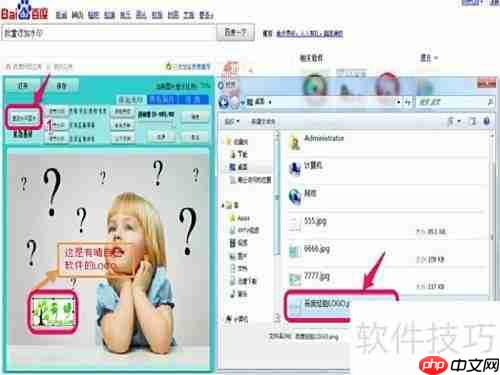Screen dimensions: 500x375
Task: Go back in the file open dialog
Action: click(x=224, y=102)
